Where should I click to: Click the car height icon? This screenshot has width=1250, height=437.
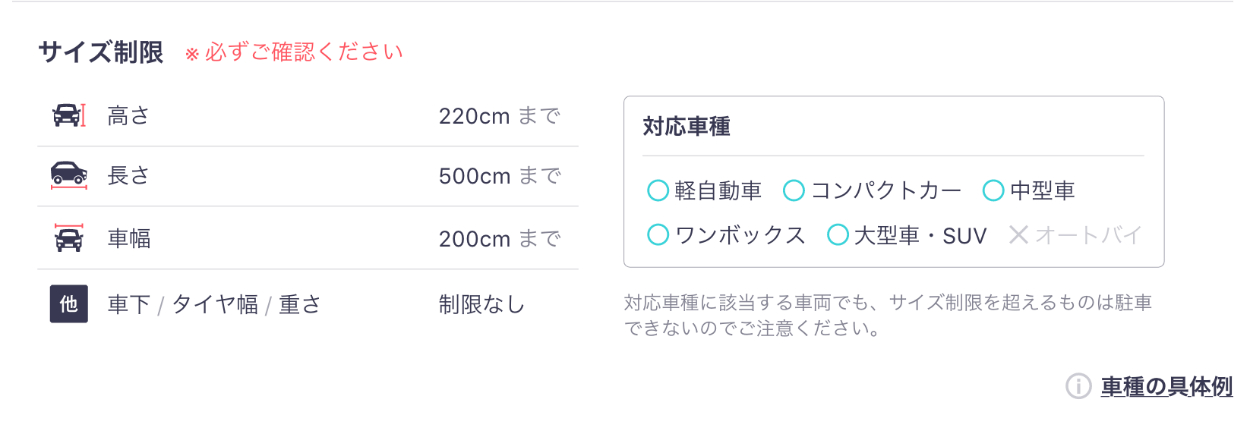(x=68, y=116)
